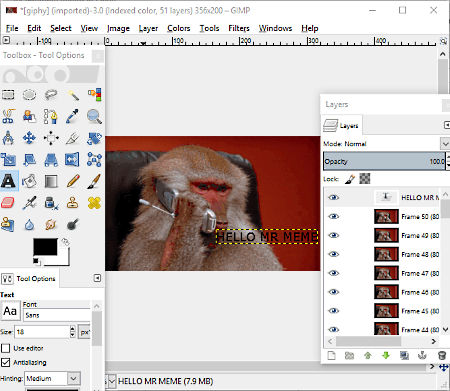Open the Tool Options tab configuration menu arrow
Screen dimensions: 450x391
97,278
